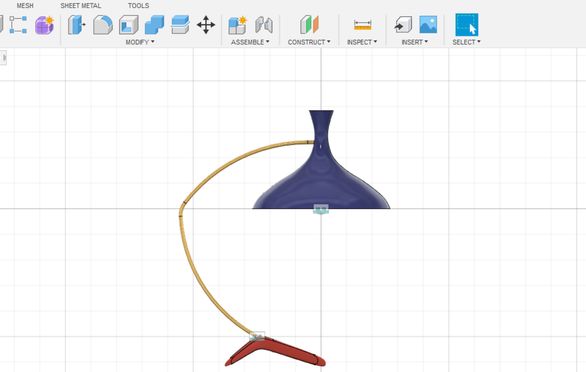Click the Move/Copy arrows icon
586x372 pixels.
[x=206, y=25]
